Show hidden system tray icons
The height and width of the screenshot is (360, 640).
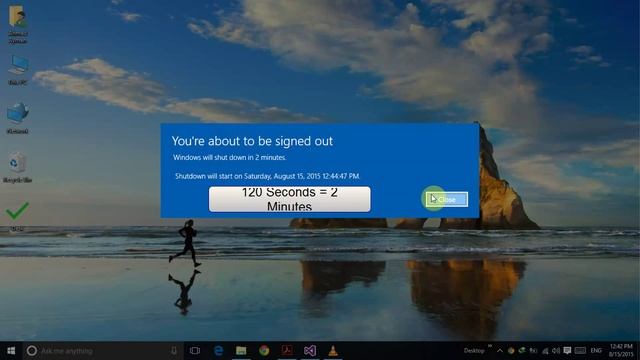(500, 351)
